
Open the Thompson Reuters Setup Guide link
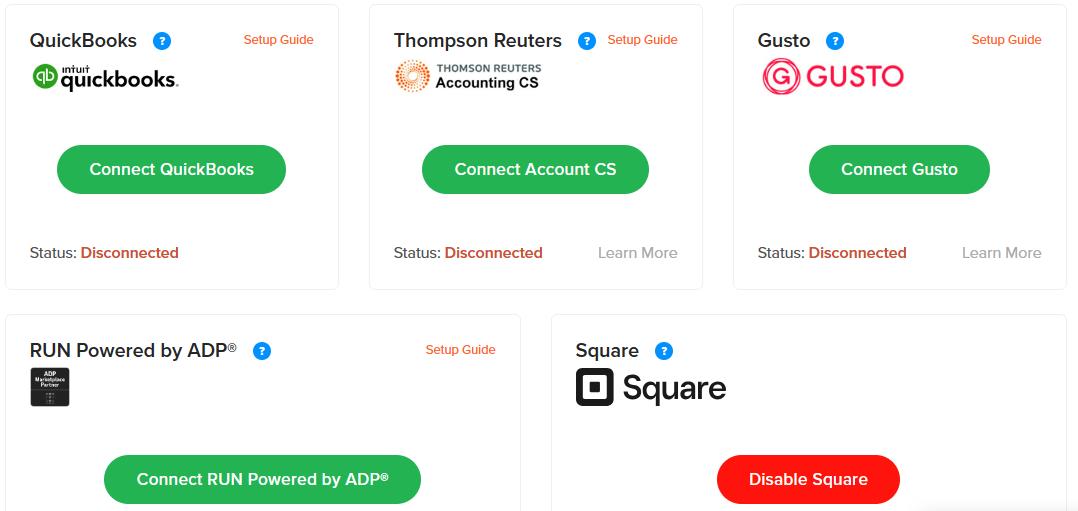[x=642, y=40]
